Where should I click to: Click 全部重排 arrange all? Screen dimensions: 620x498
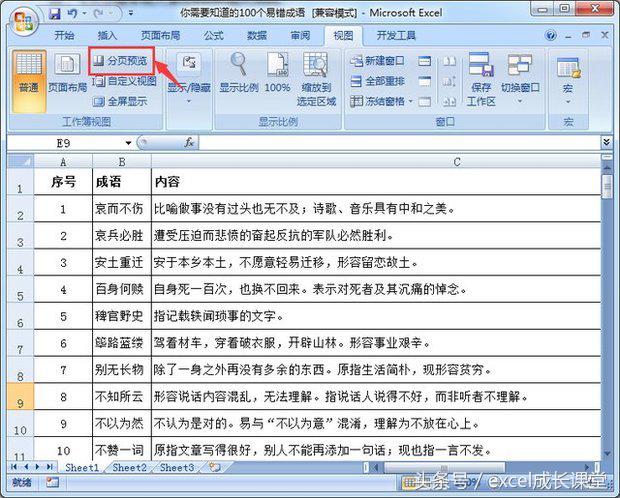tap(378, 81)
